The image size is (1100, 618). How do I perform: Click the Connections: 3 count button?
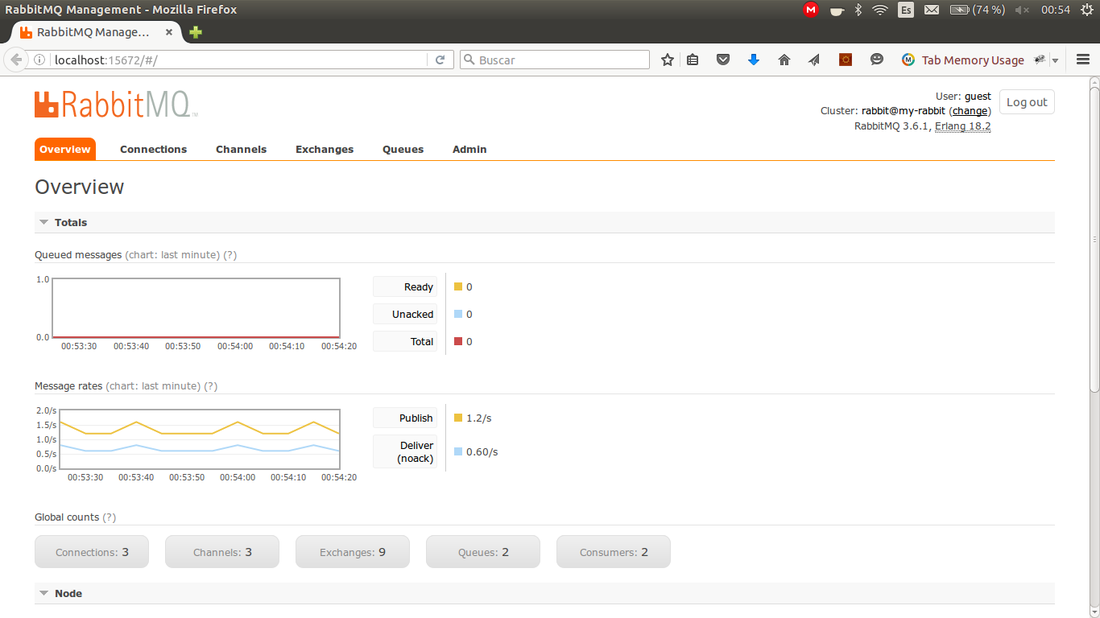(x=92, y=552)
